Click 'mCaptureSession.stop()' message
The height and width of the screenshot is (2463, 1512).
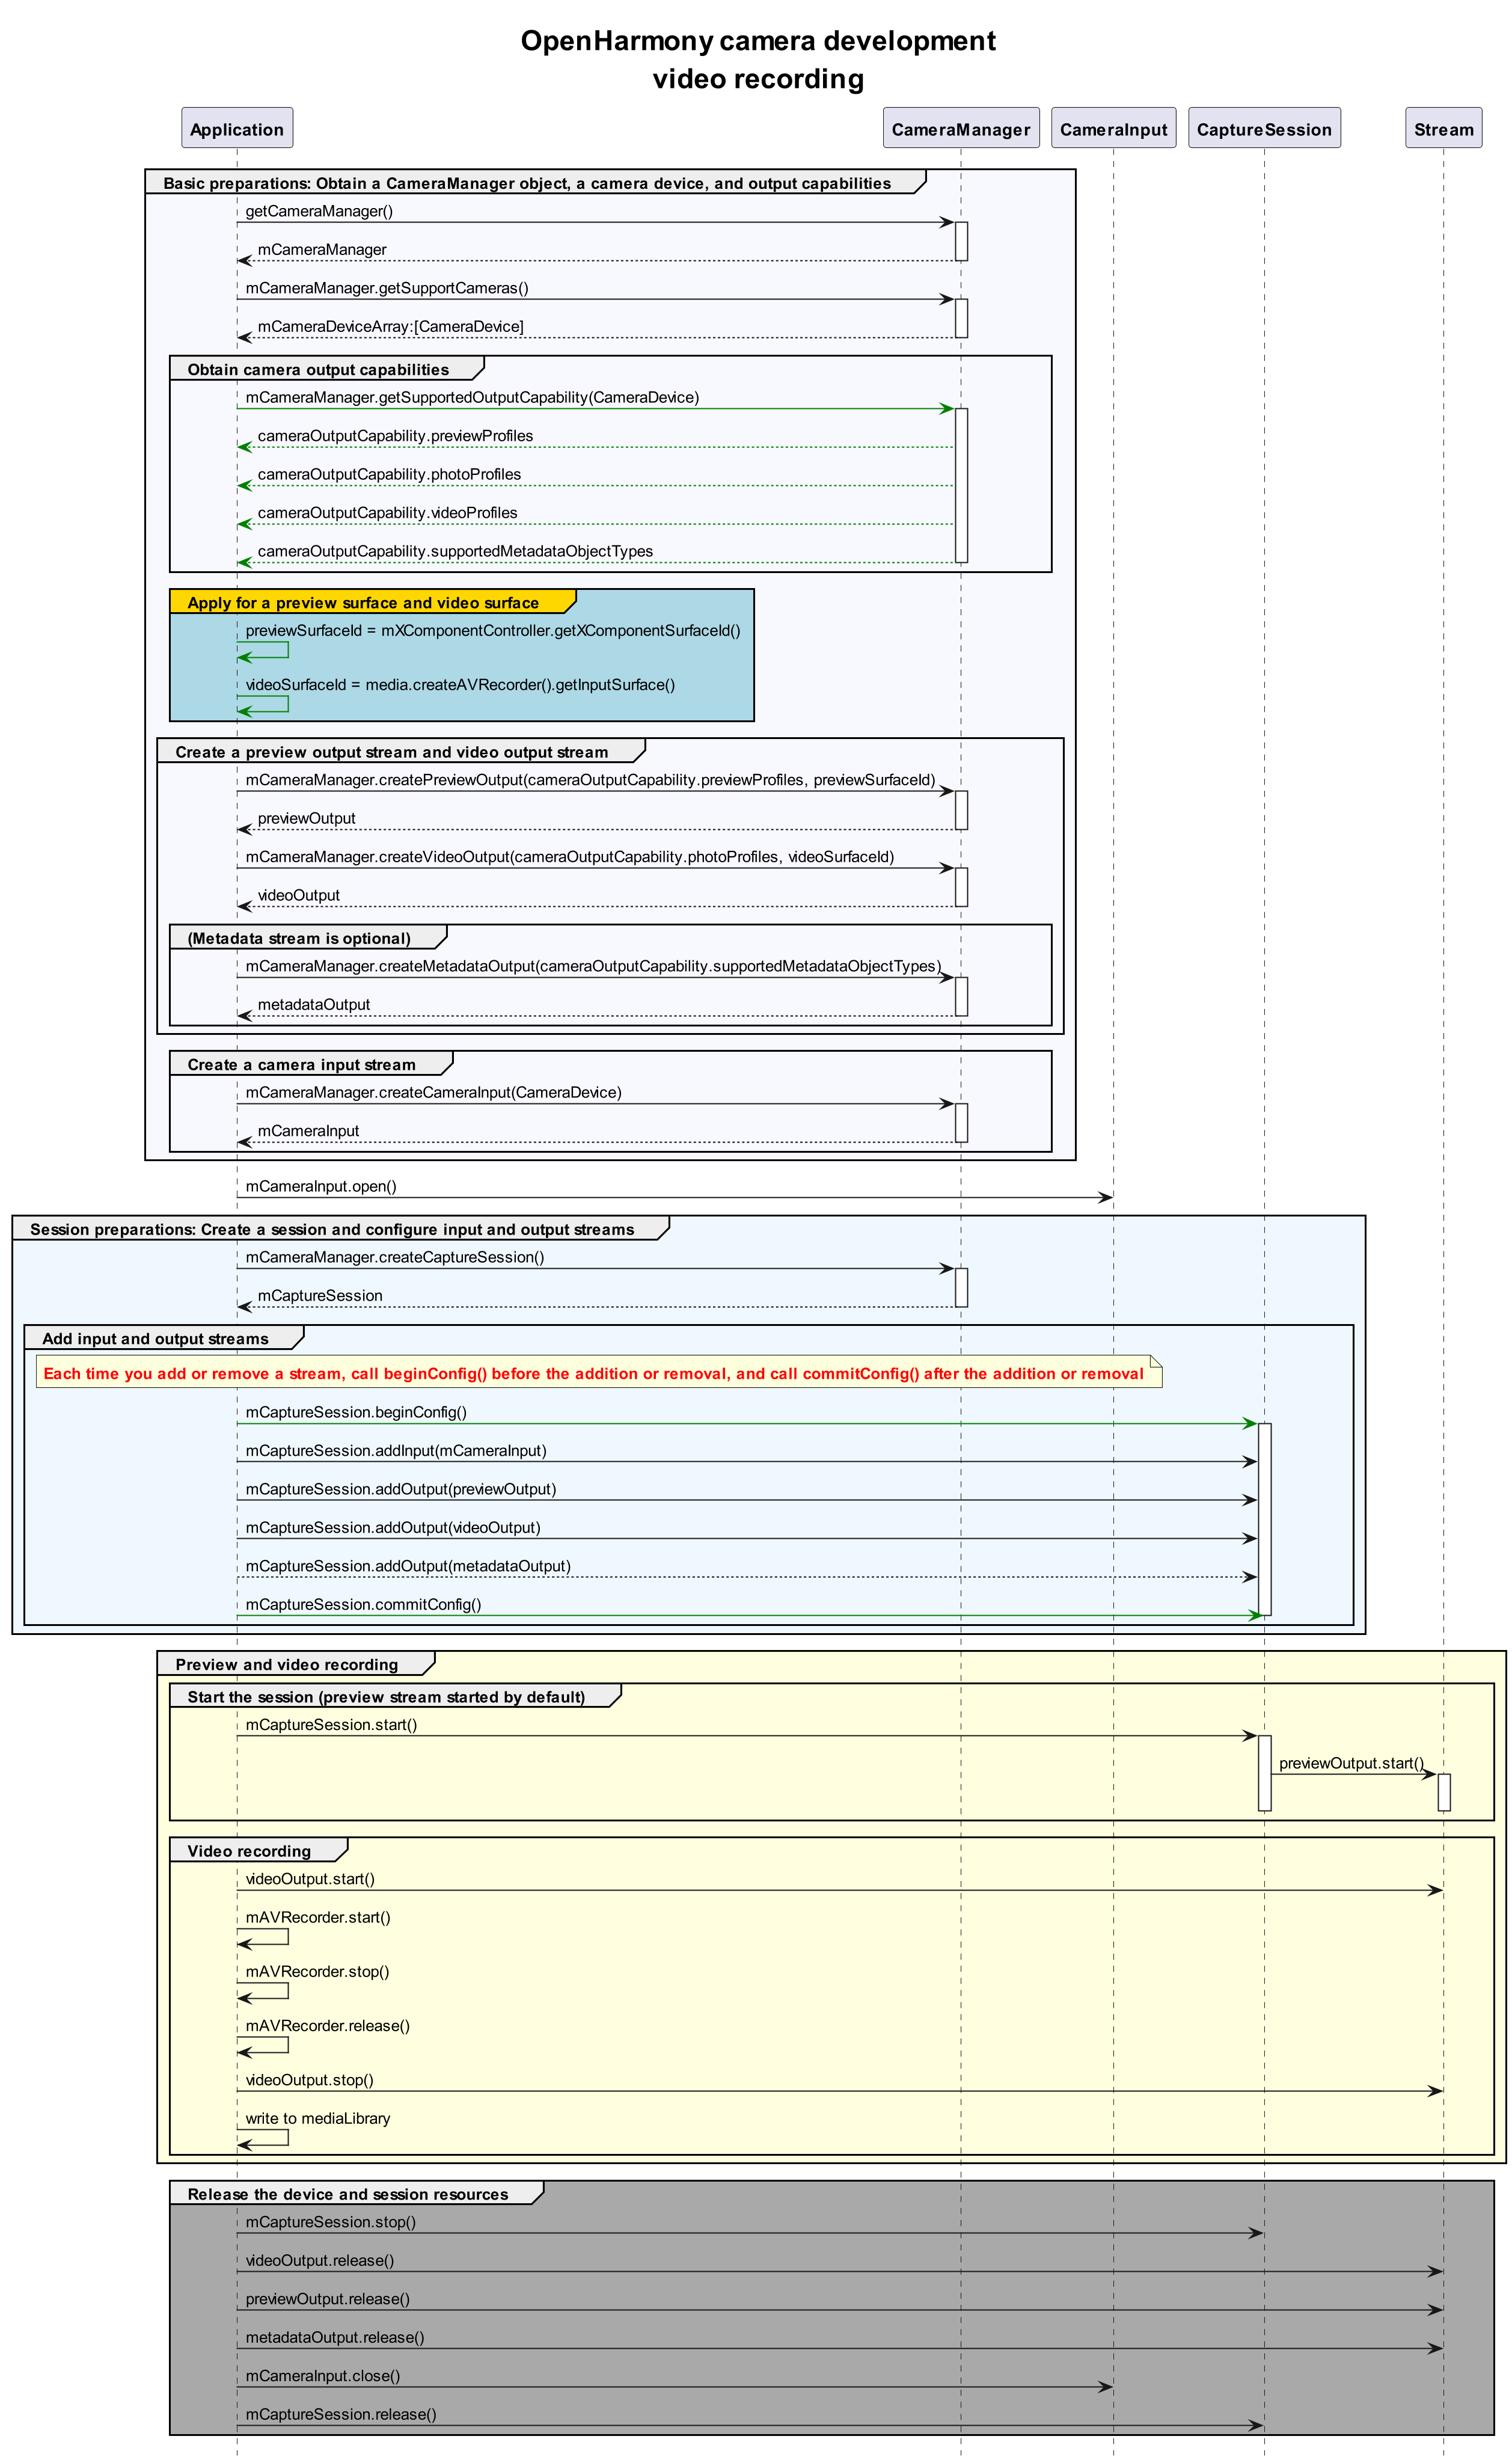click(x=330, y=2222)
